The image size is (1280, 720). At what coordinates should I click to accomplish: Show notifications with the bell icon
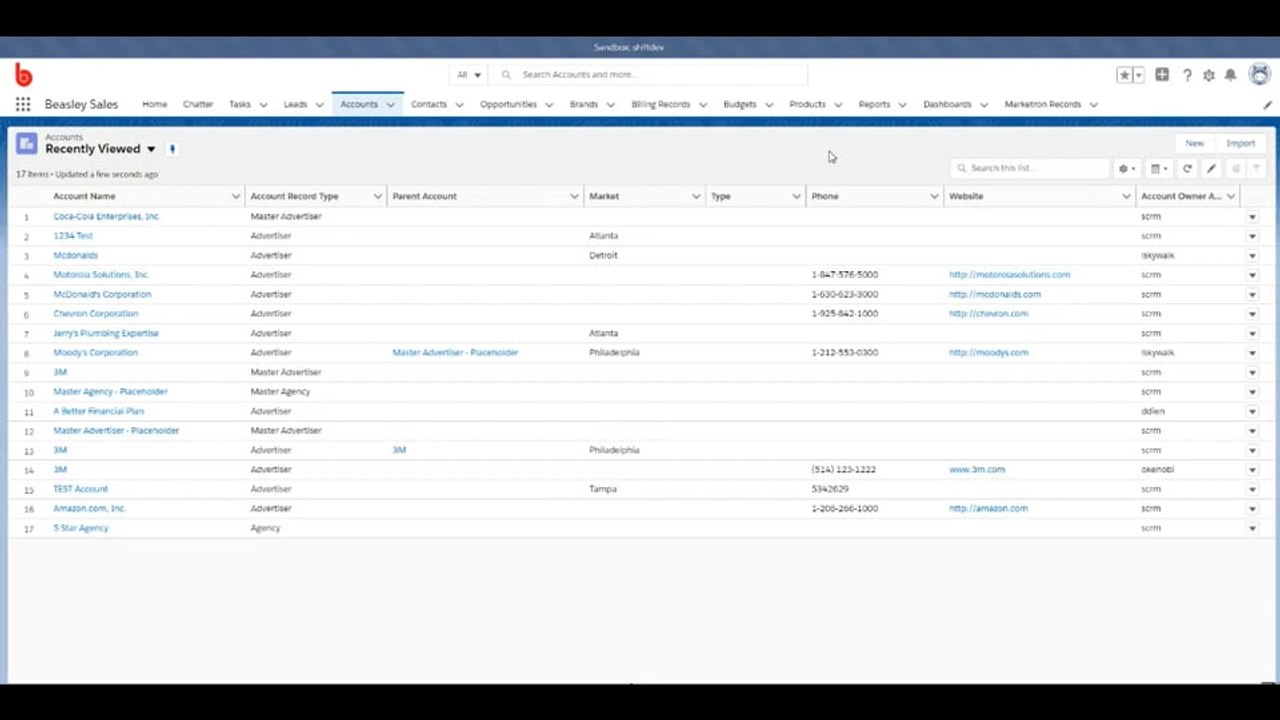(x=1231, y=75)
